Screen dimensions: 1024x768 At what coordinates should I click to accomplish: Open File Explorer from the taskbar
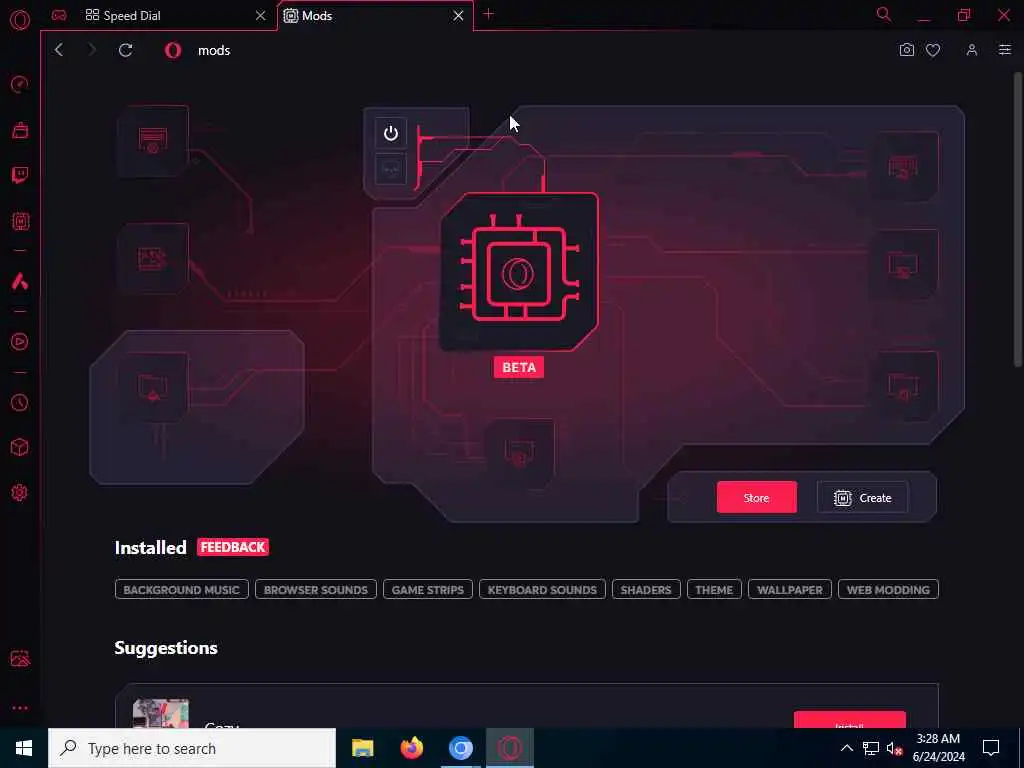(x=362, y=748)
